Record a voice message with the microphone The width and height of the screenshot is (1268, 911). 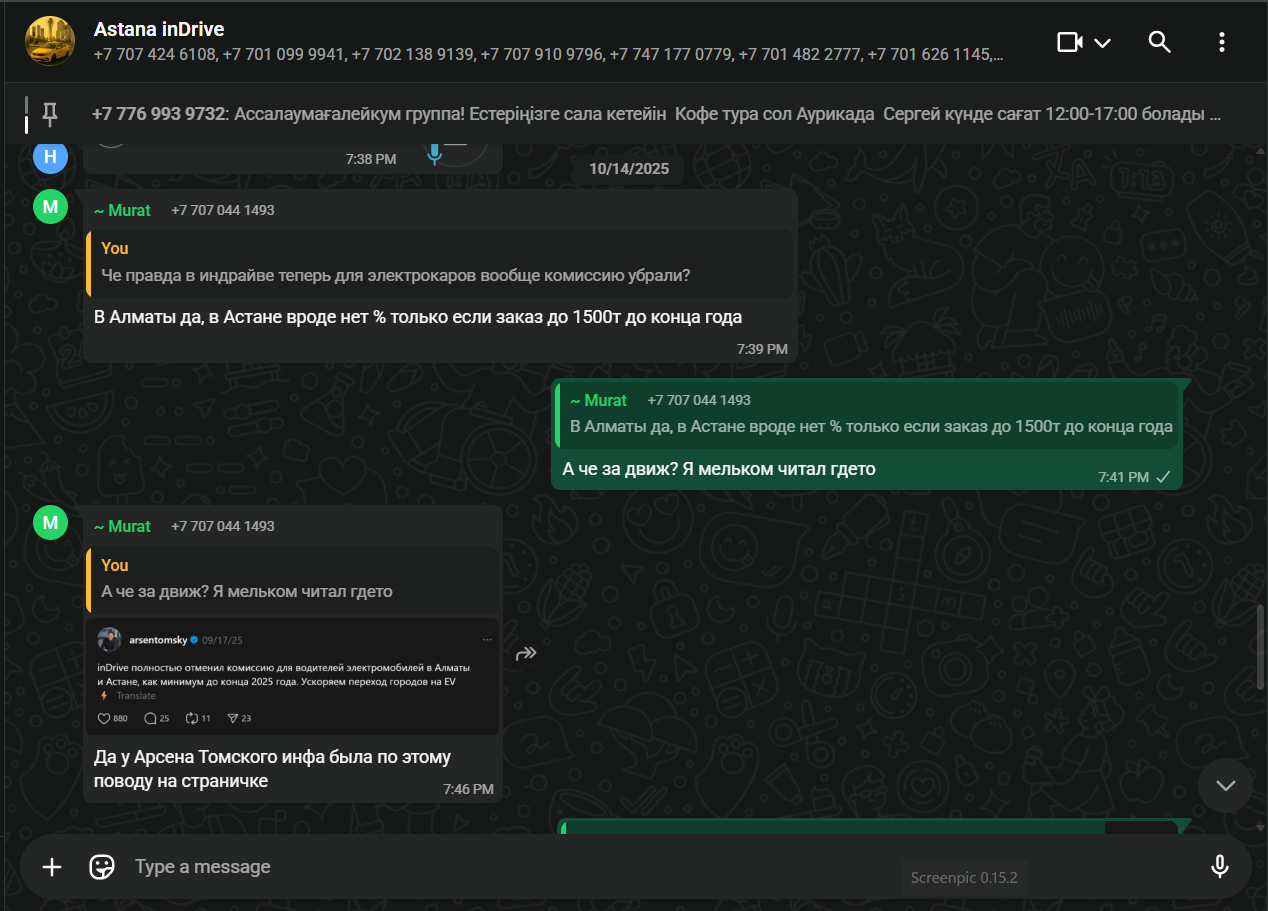1219,867
